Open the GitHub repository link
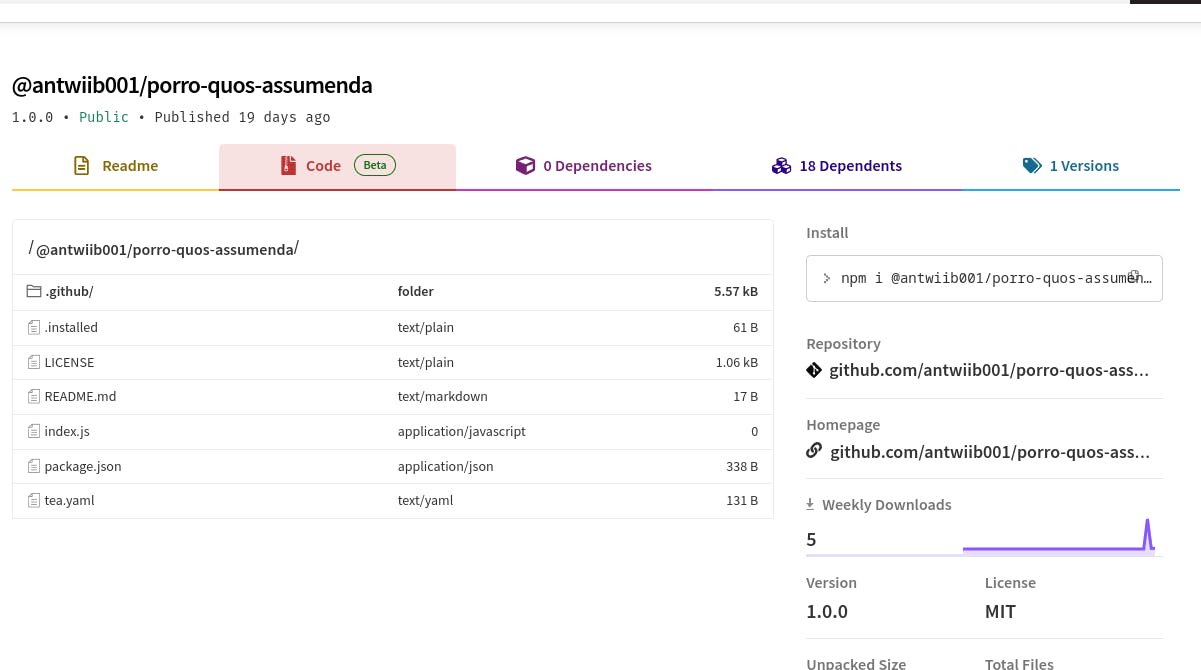Image resolution: width=1201 pixels, height=670 pixels. coord(989,371)
